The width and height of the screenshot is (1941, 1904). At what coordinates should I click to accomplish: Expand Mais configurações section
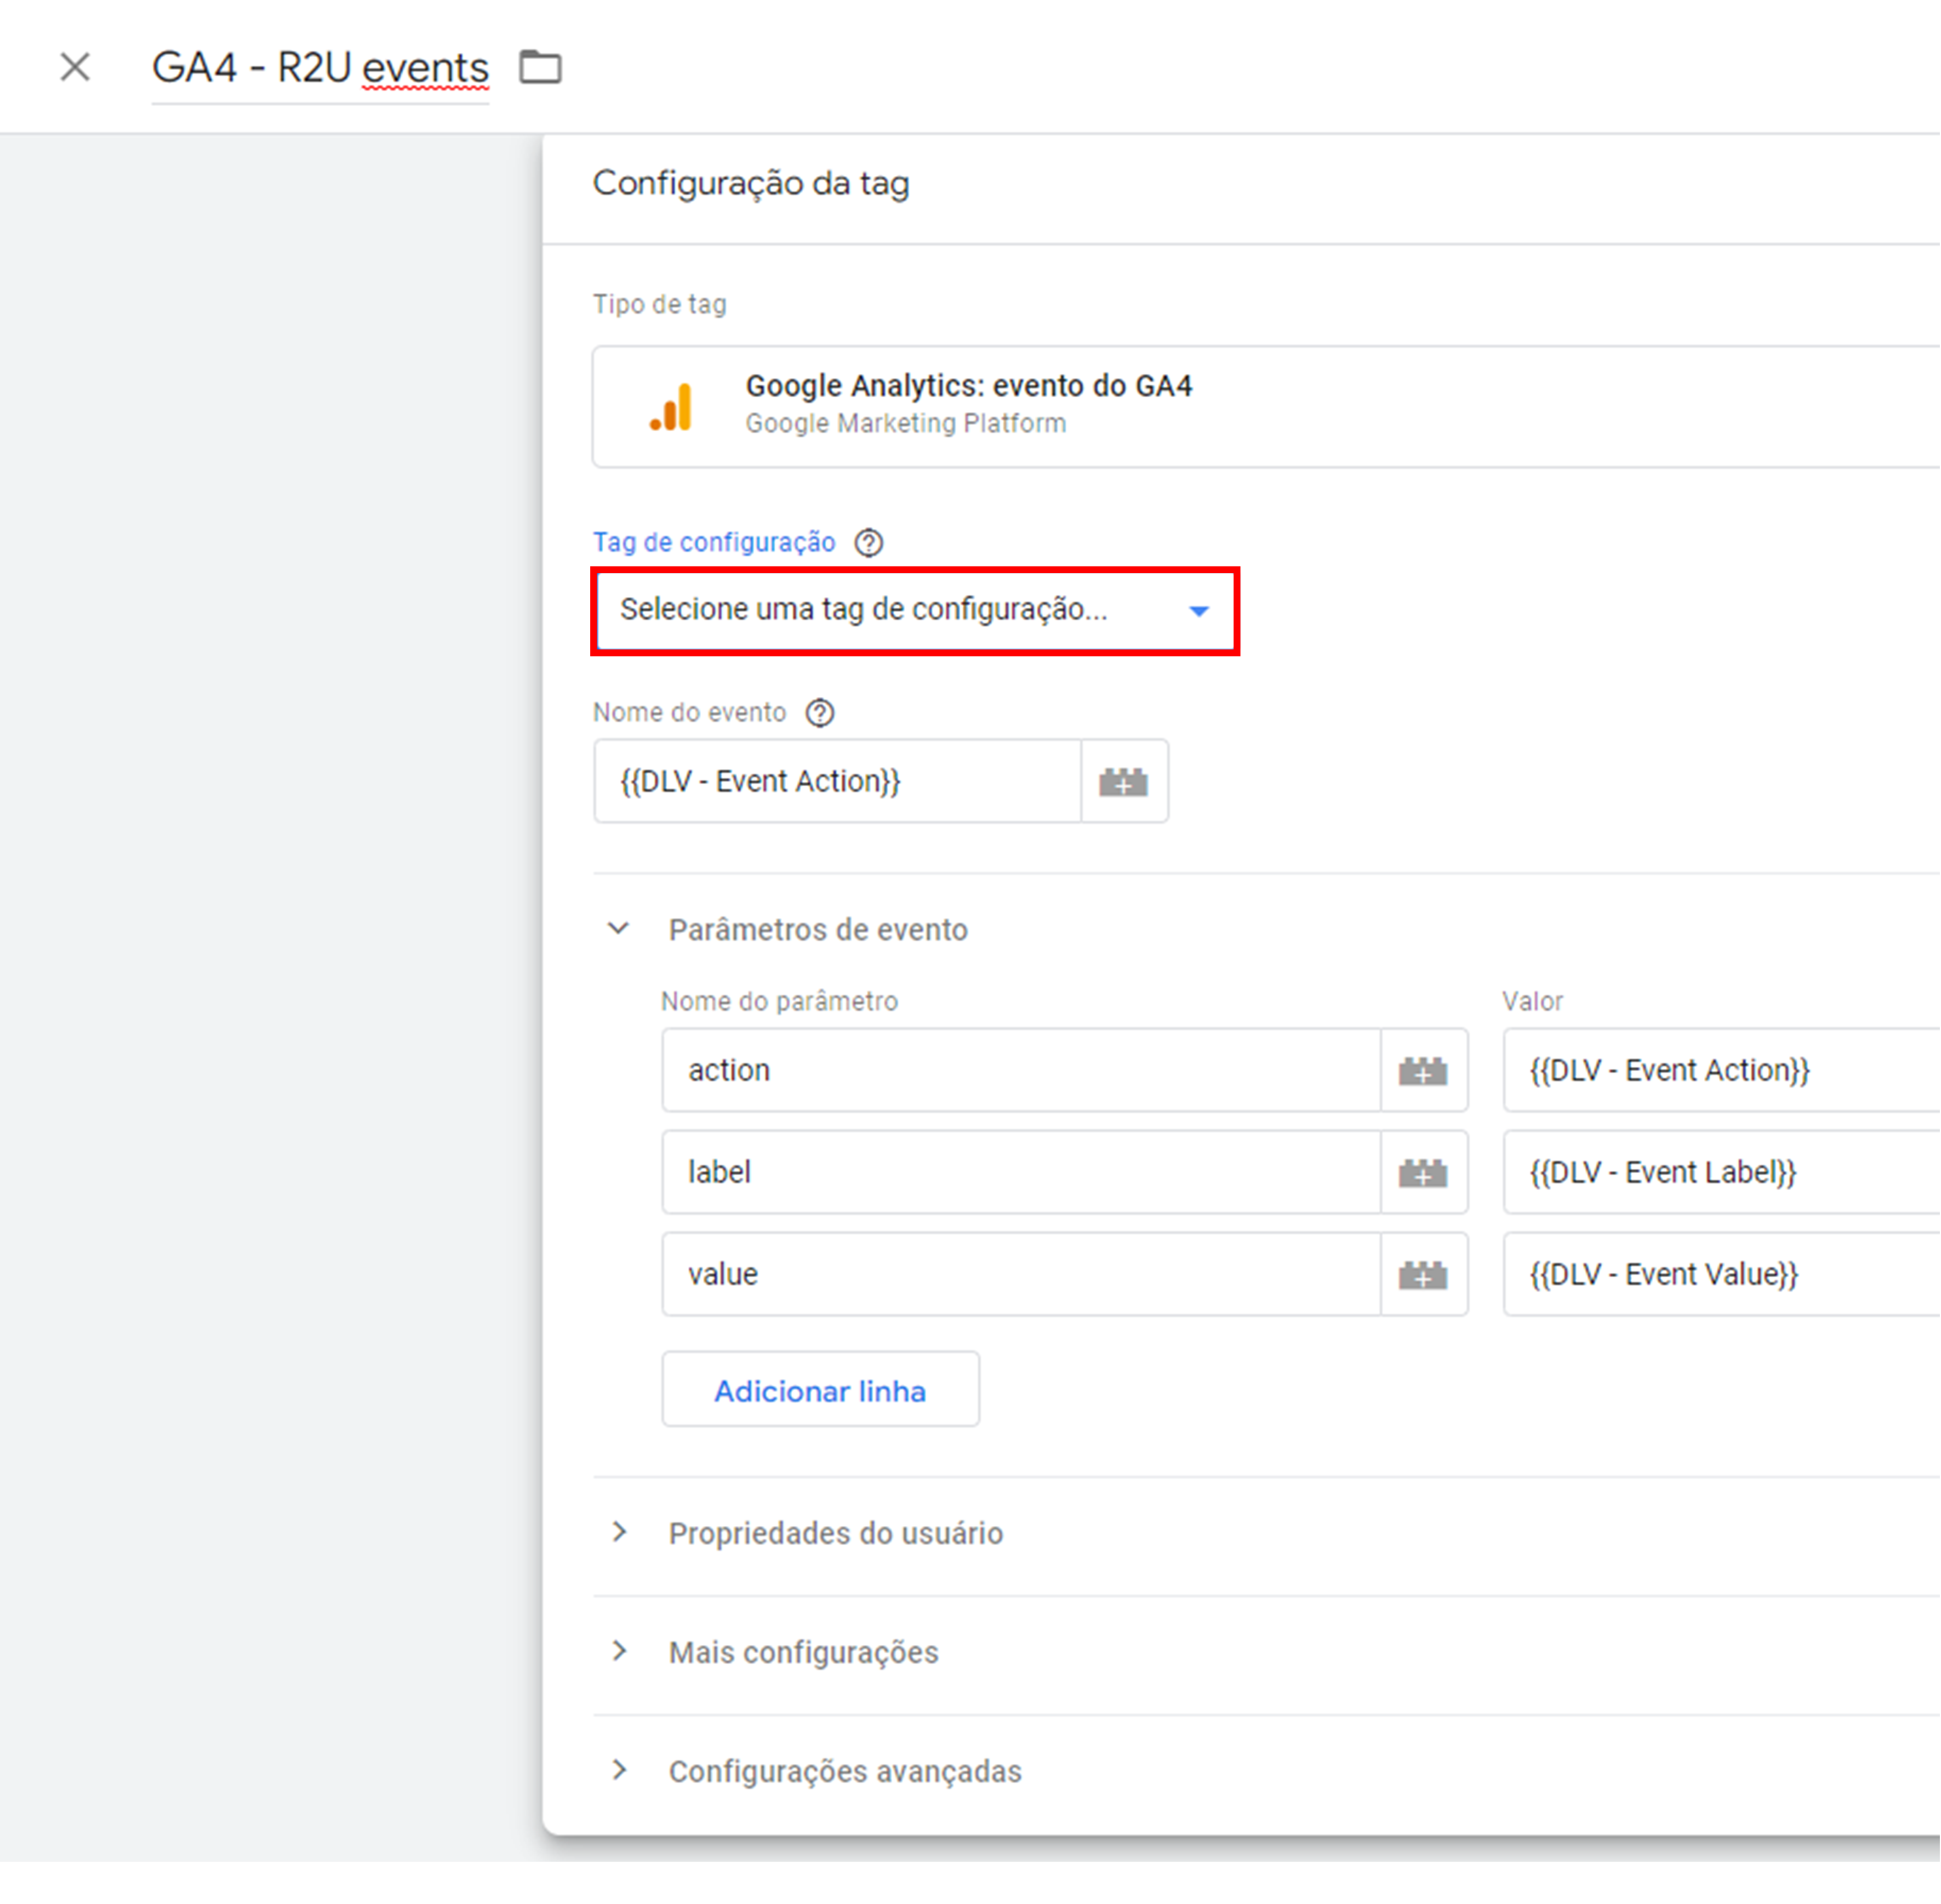click(x=619, y=1652)
